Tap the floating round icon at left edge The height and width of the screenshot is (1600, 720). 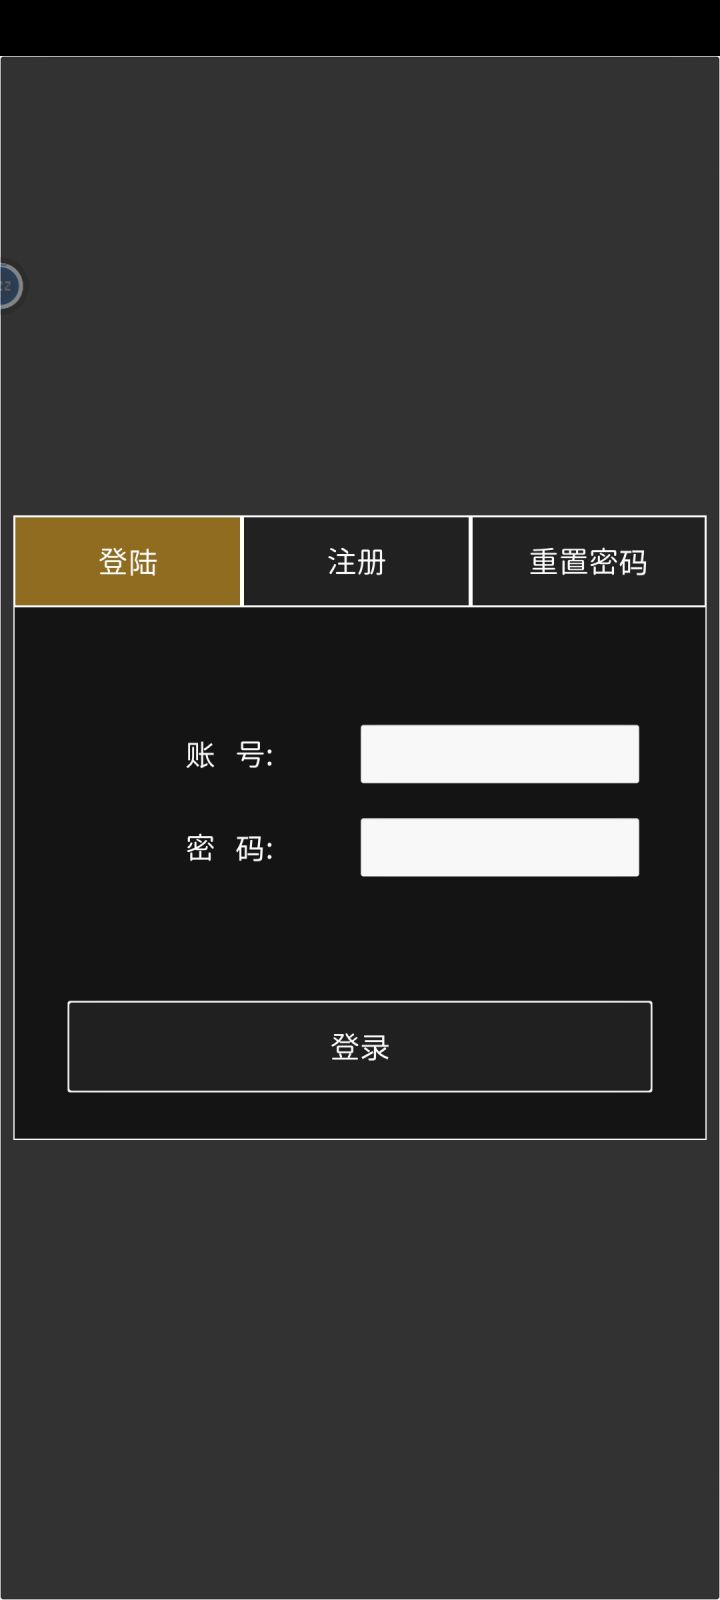coord(8,286)
